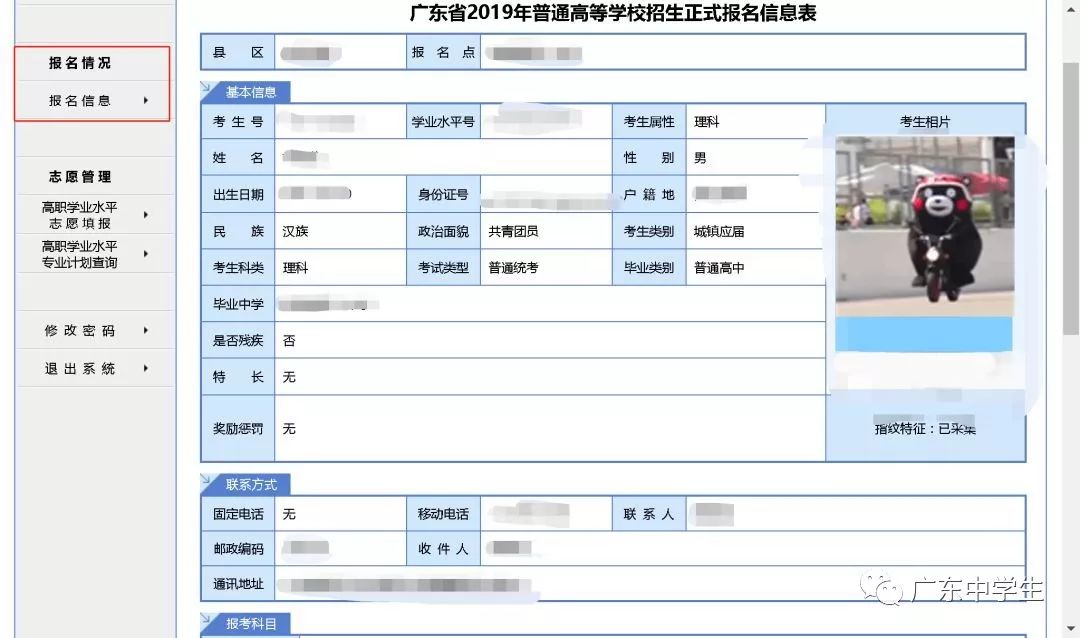Click the arrow icon beside 报名信息

(146, 100)
